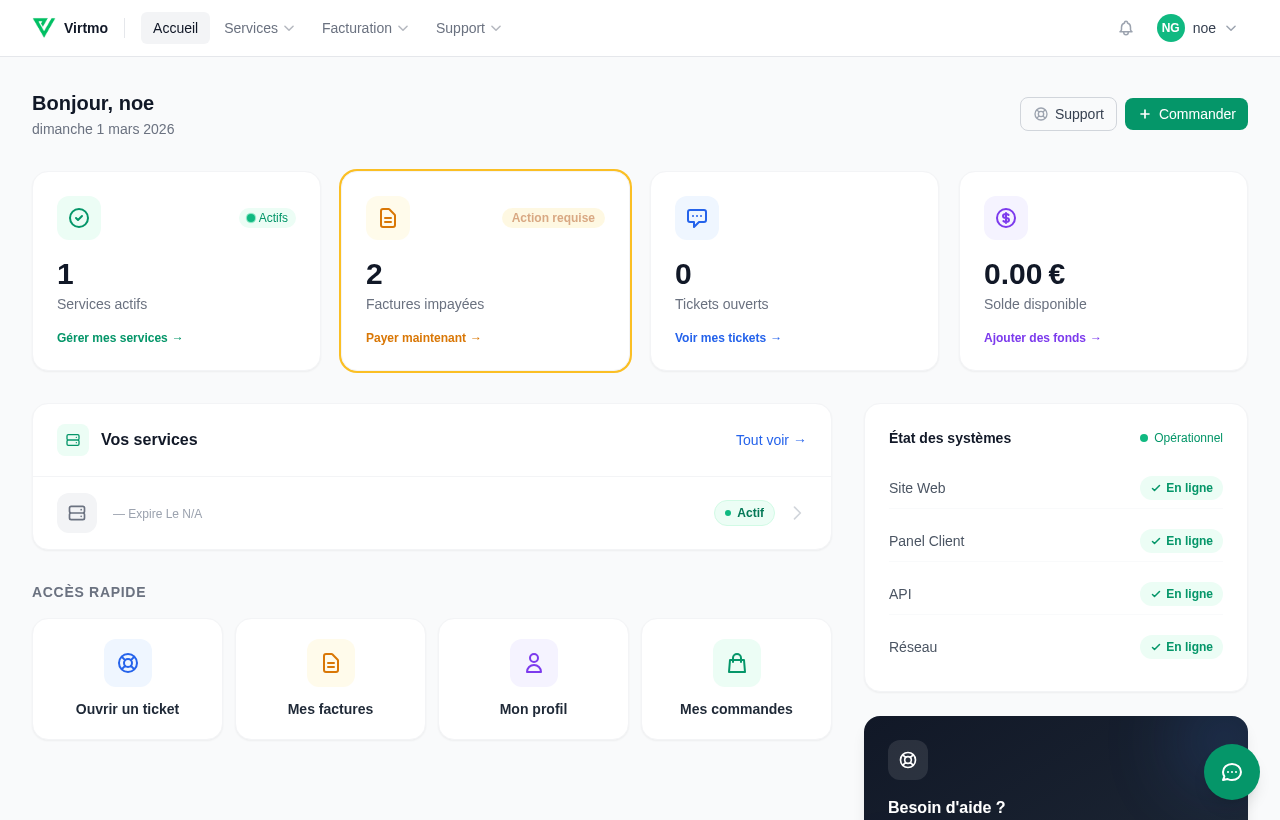Open the Ouvrir un ticket tile
The image size is (1280, 820).
[x=127, y=680]
